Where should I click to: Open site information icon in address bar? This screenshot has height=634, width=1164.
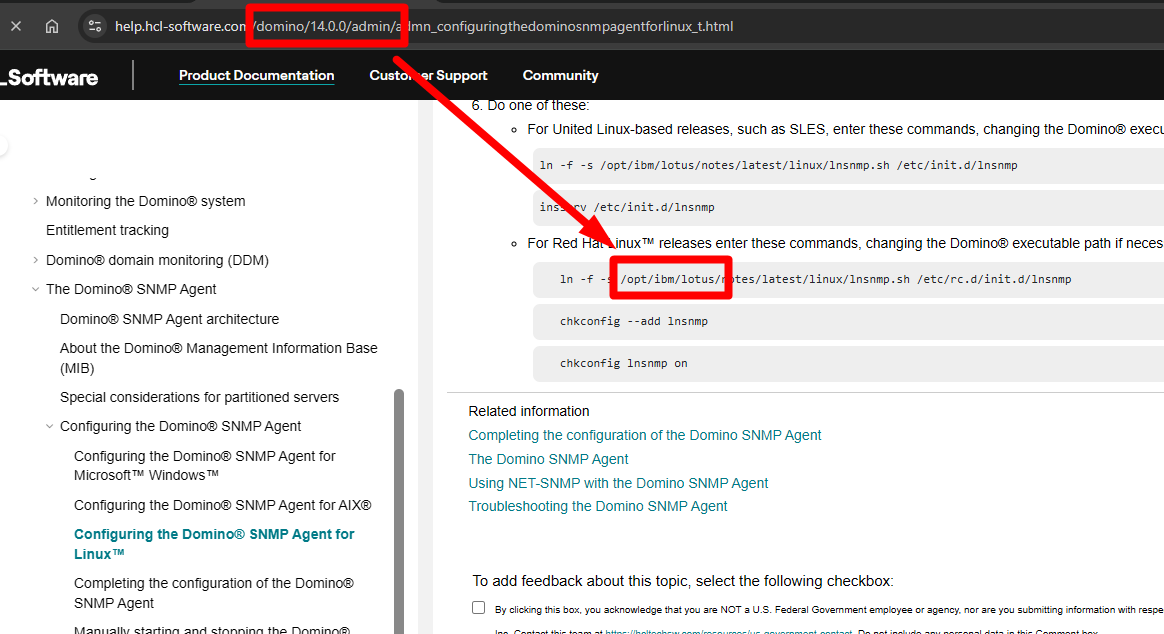tap(95, 26)
